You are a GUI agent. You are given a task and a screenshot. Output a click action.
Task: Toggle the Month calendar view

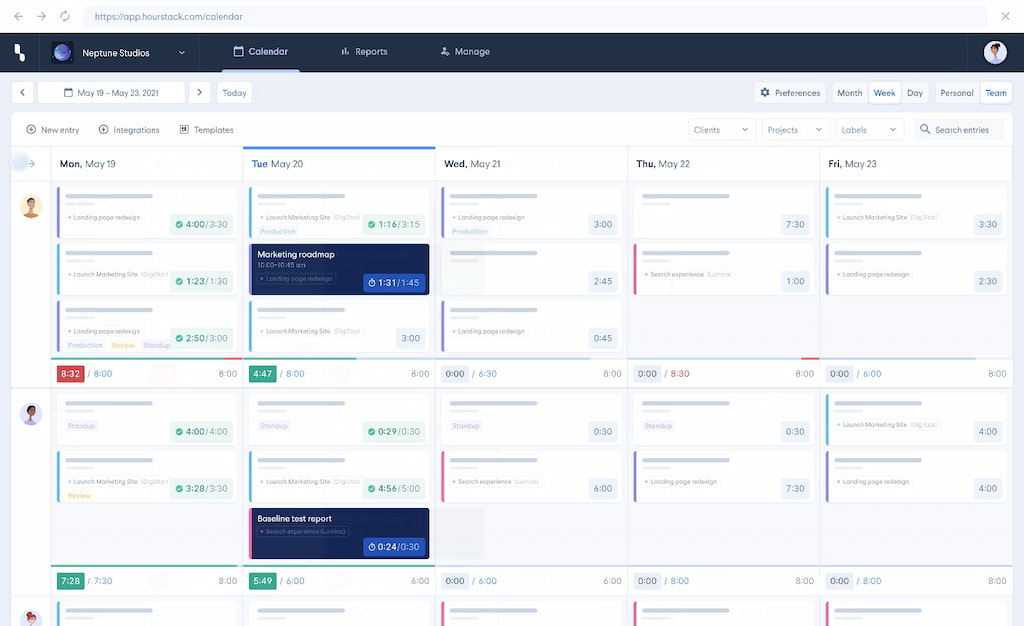click(849, 92)
